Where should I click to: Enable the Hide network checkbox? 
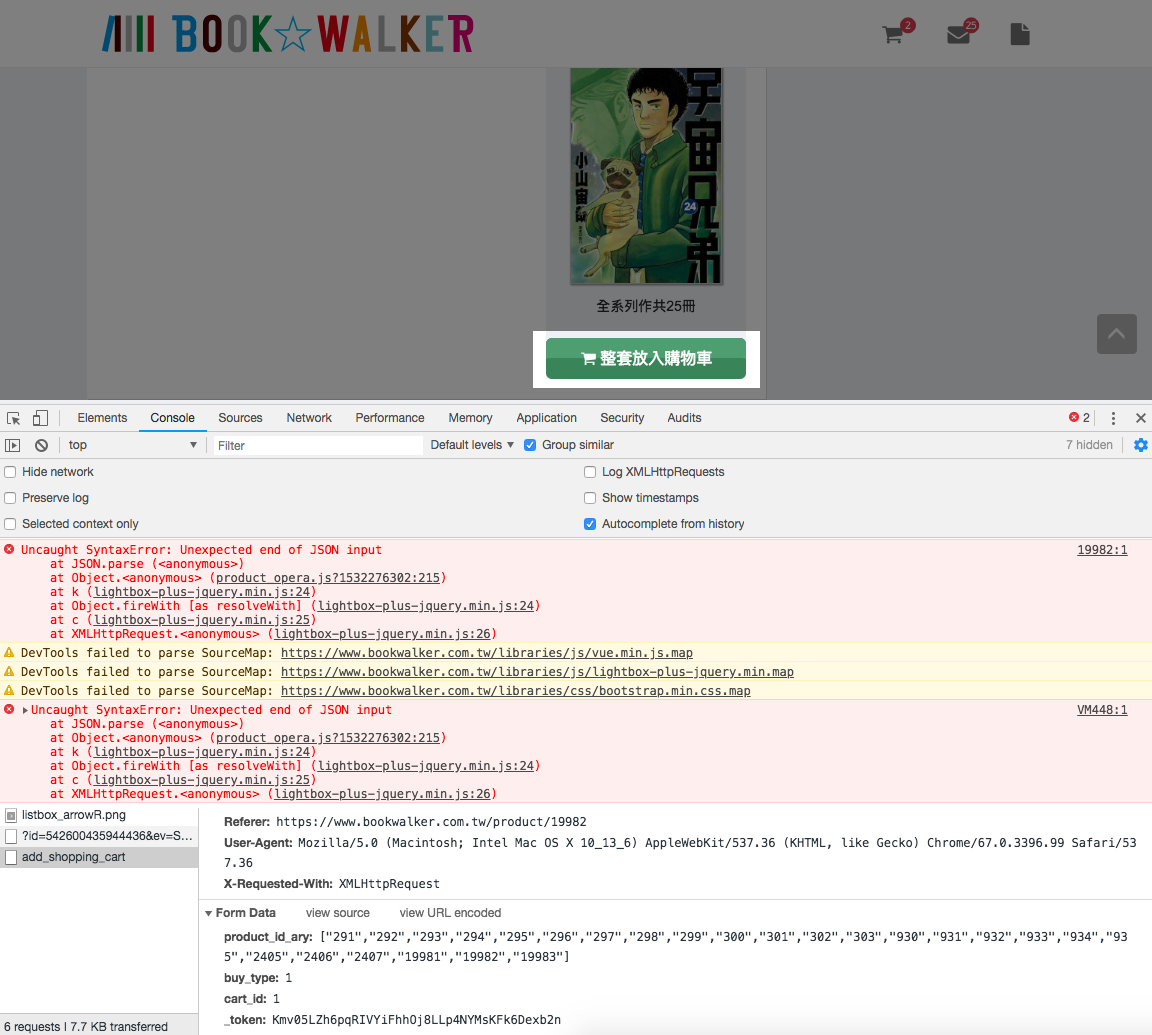pos(11,472)
